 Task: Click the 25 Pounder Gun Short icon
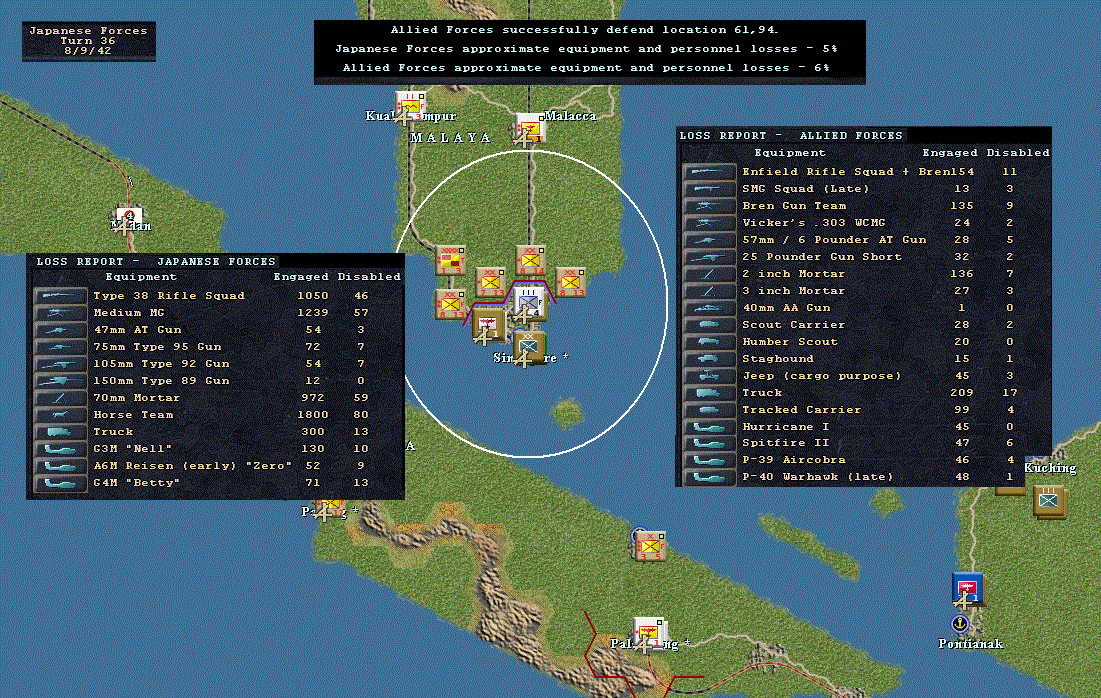(709, 257)
